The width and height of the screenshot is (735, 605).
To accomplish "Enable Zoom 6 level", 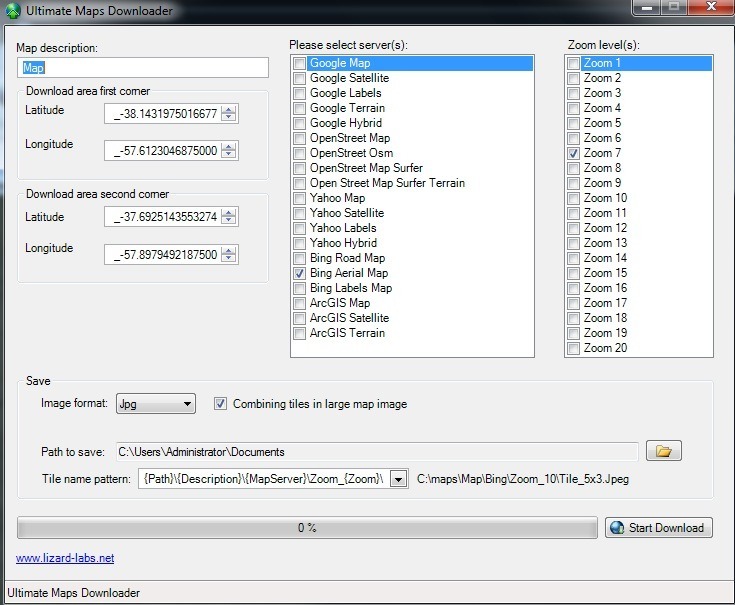I will pyautogui.click(x=573, y=138).
